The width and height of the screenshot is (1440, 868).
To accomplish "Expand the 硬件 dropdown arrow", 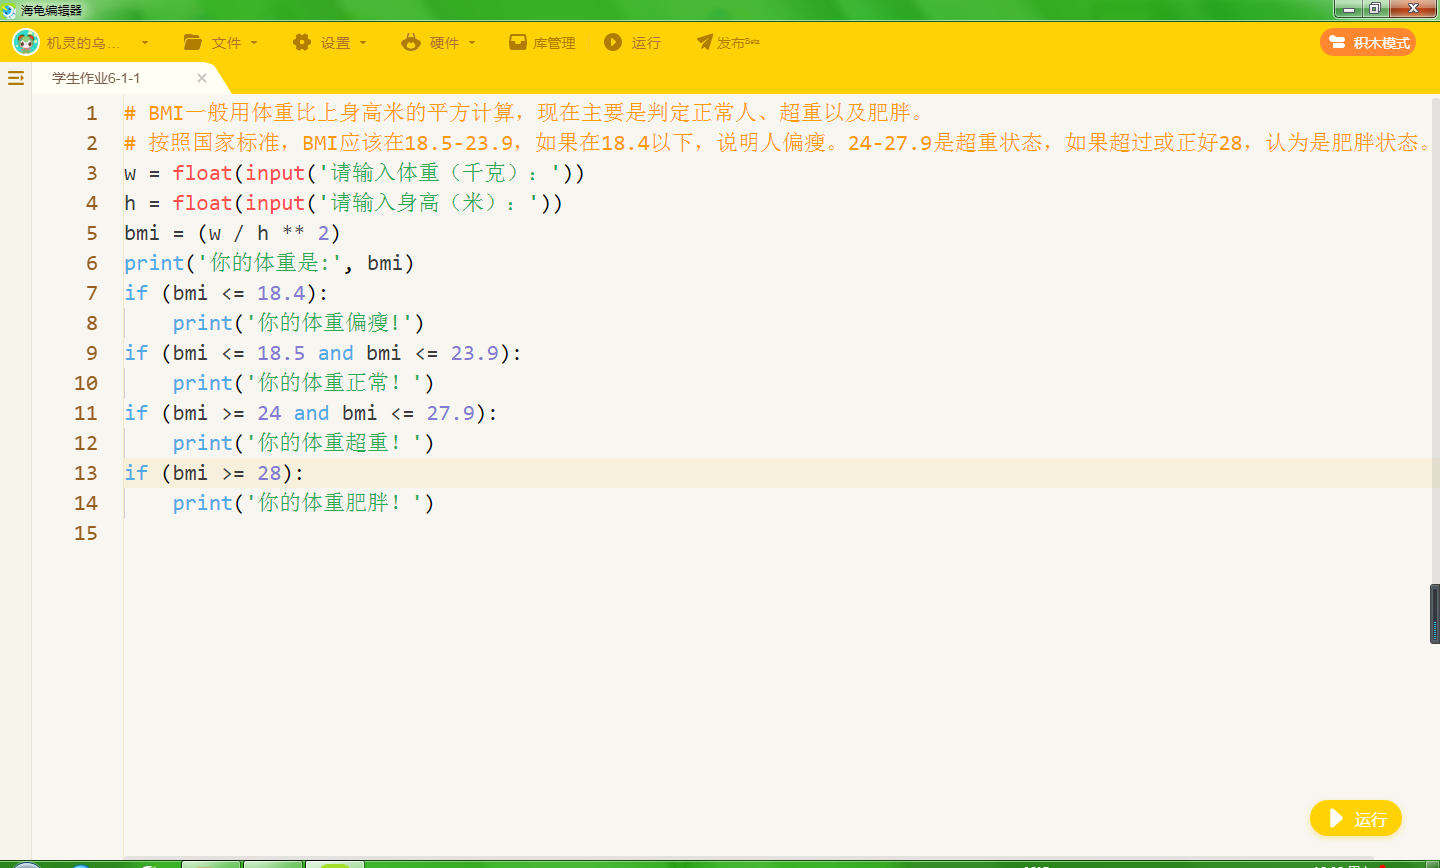I will click(472, 43).
